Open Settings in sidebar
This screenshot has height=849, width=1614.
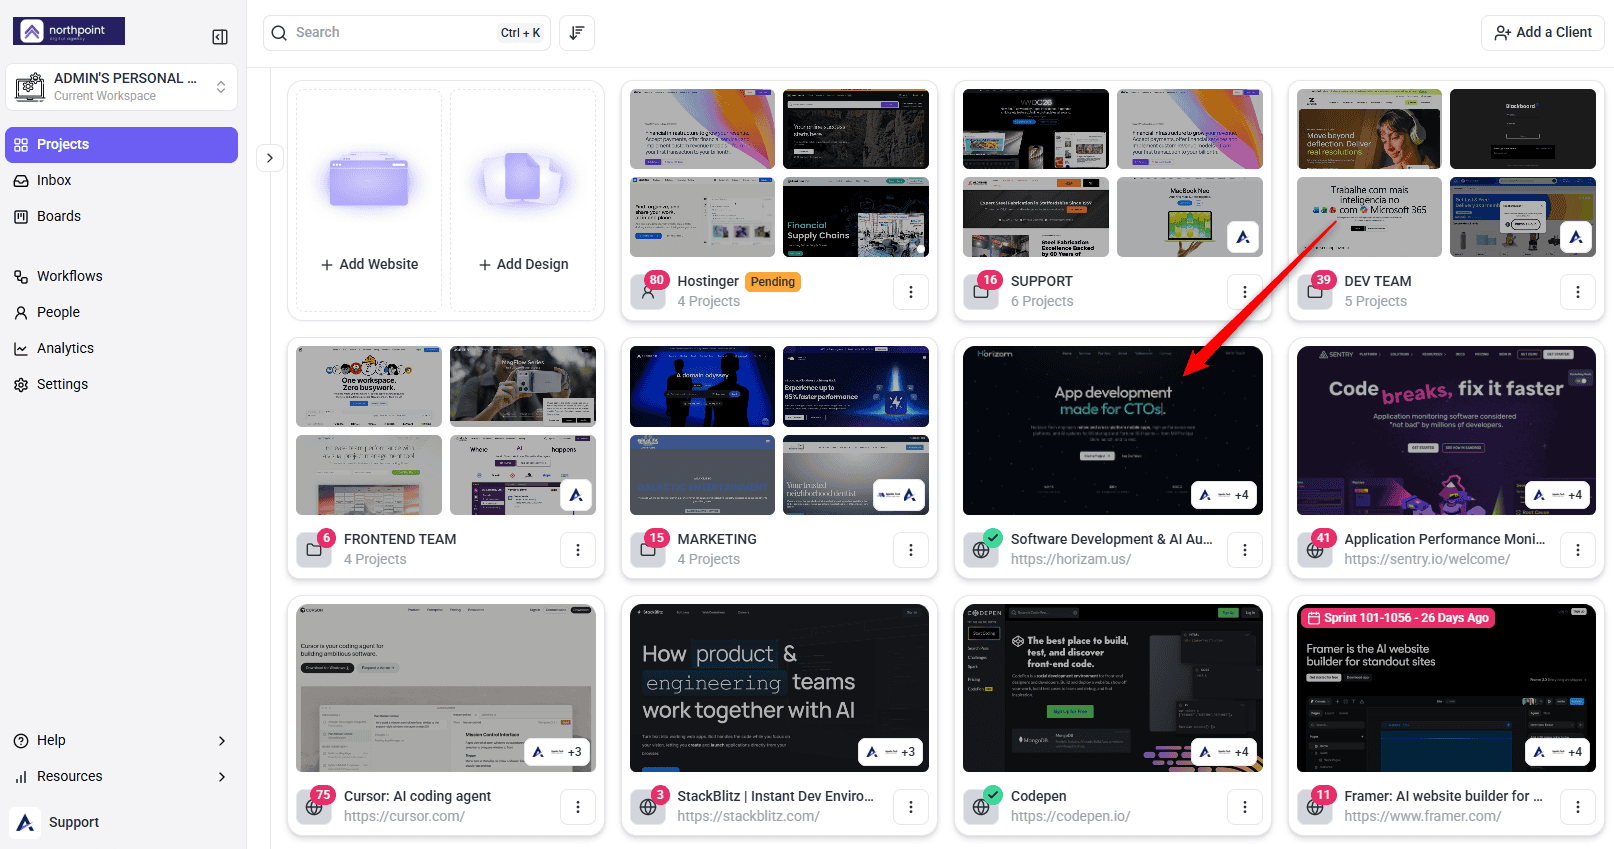121,385
